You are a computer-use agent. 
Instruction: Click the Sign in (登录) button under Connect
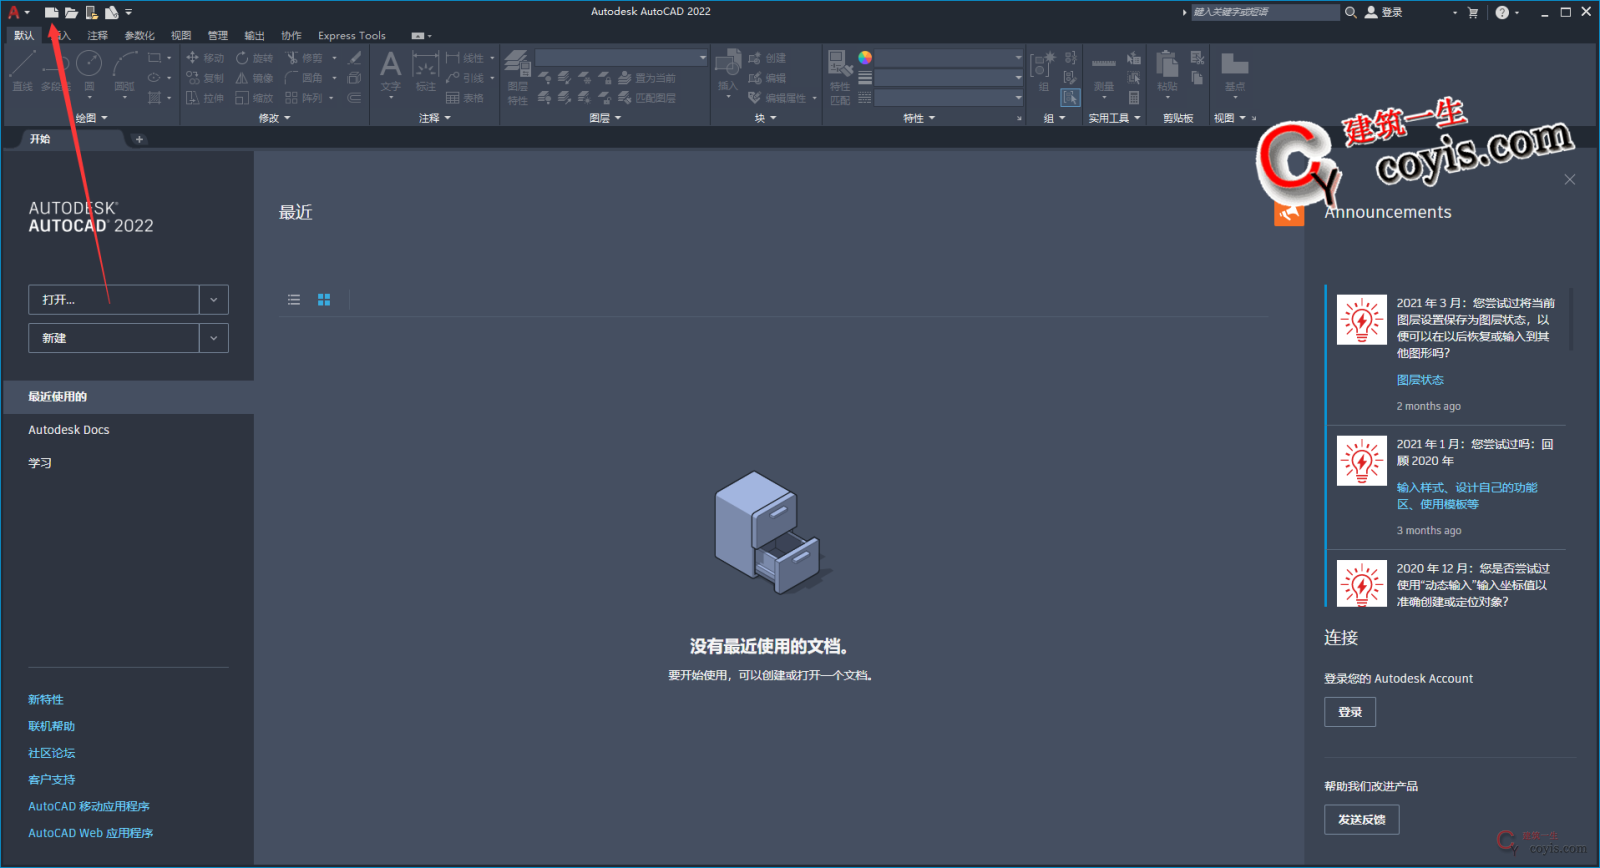click(1350, 712)
